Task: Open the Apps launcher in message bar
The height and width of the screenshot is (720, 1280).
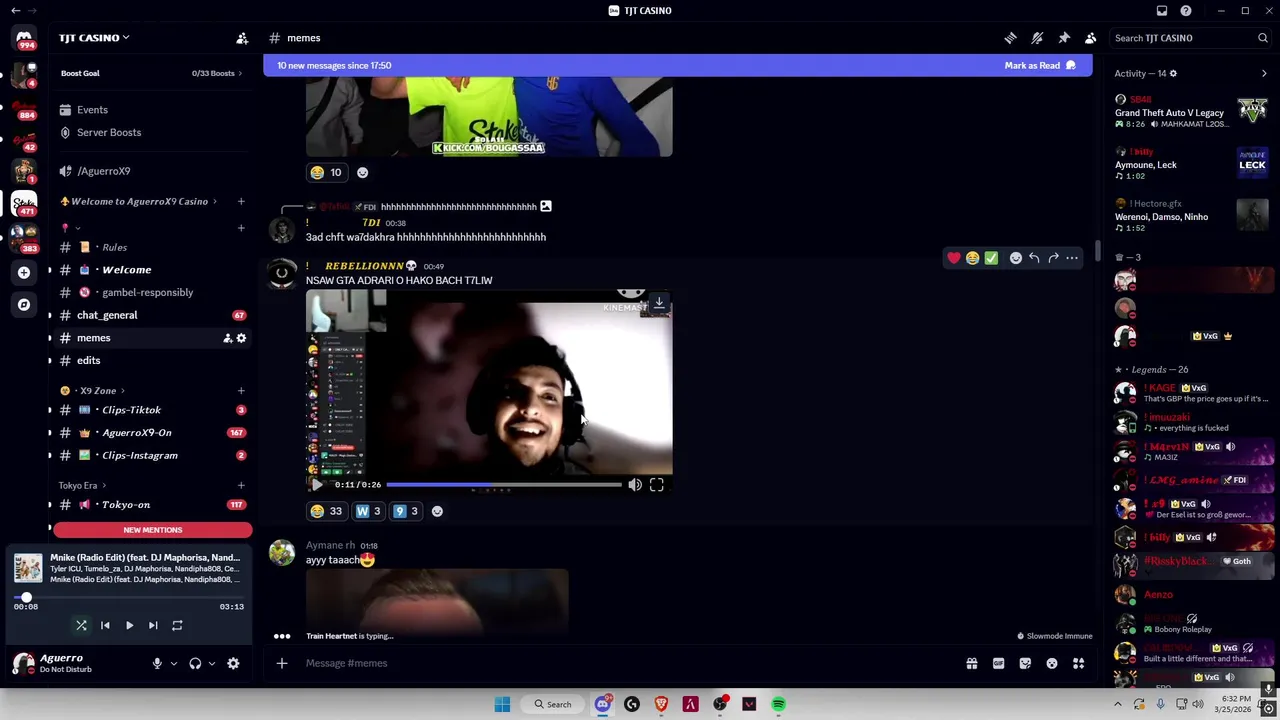Action: (x=1079, y=663)
